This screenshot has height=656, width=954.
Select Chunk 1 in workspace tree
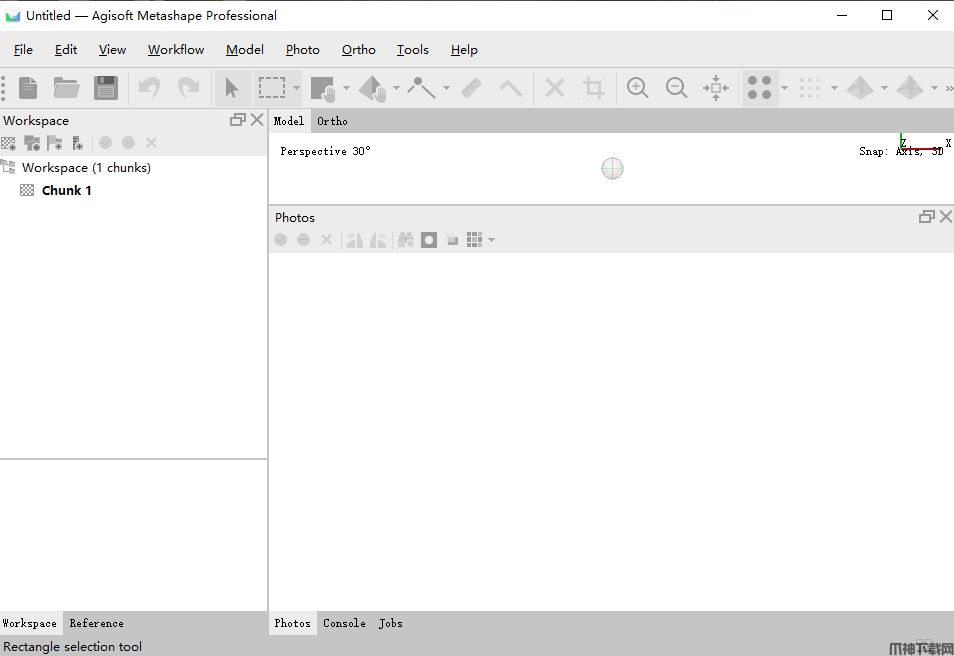click(x=66, y=190)
